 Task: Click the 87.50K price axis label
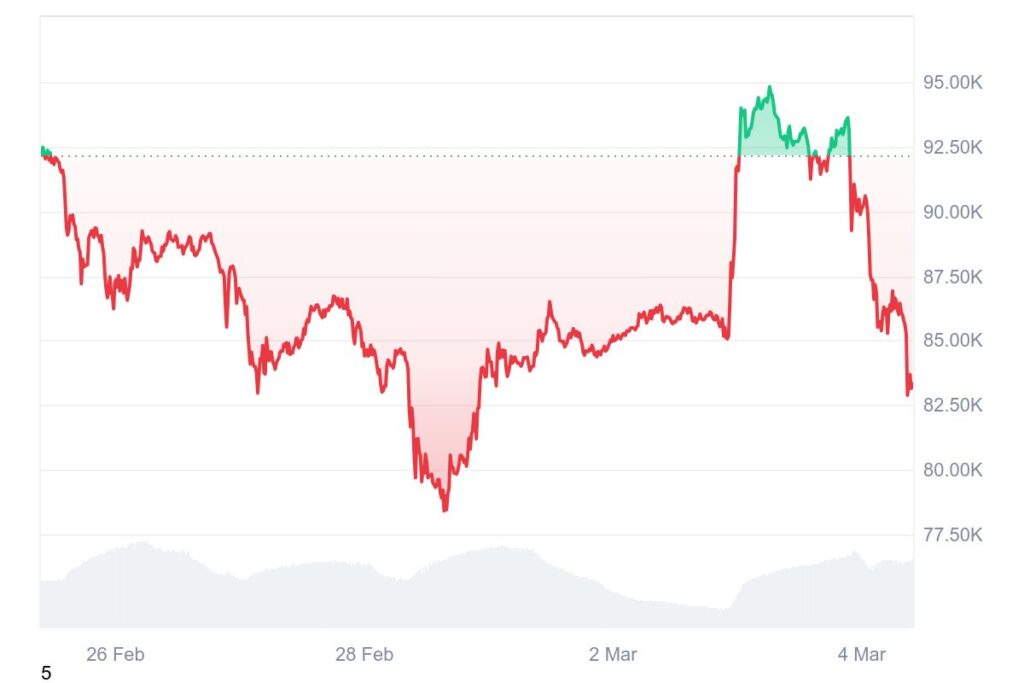(953, 277)
